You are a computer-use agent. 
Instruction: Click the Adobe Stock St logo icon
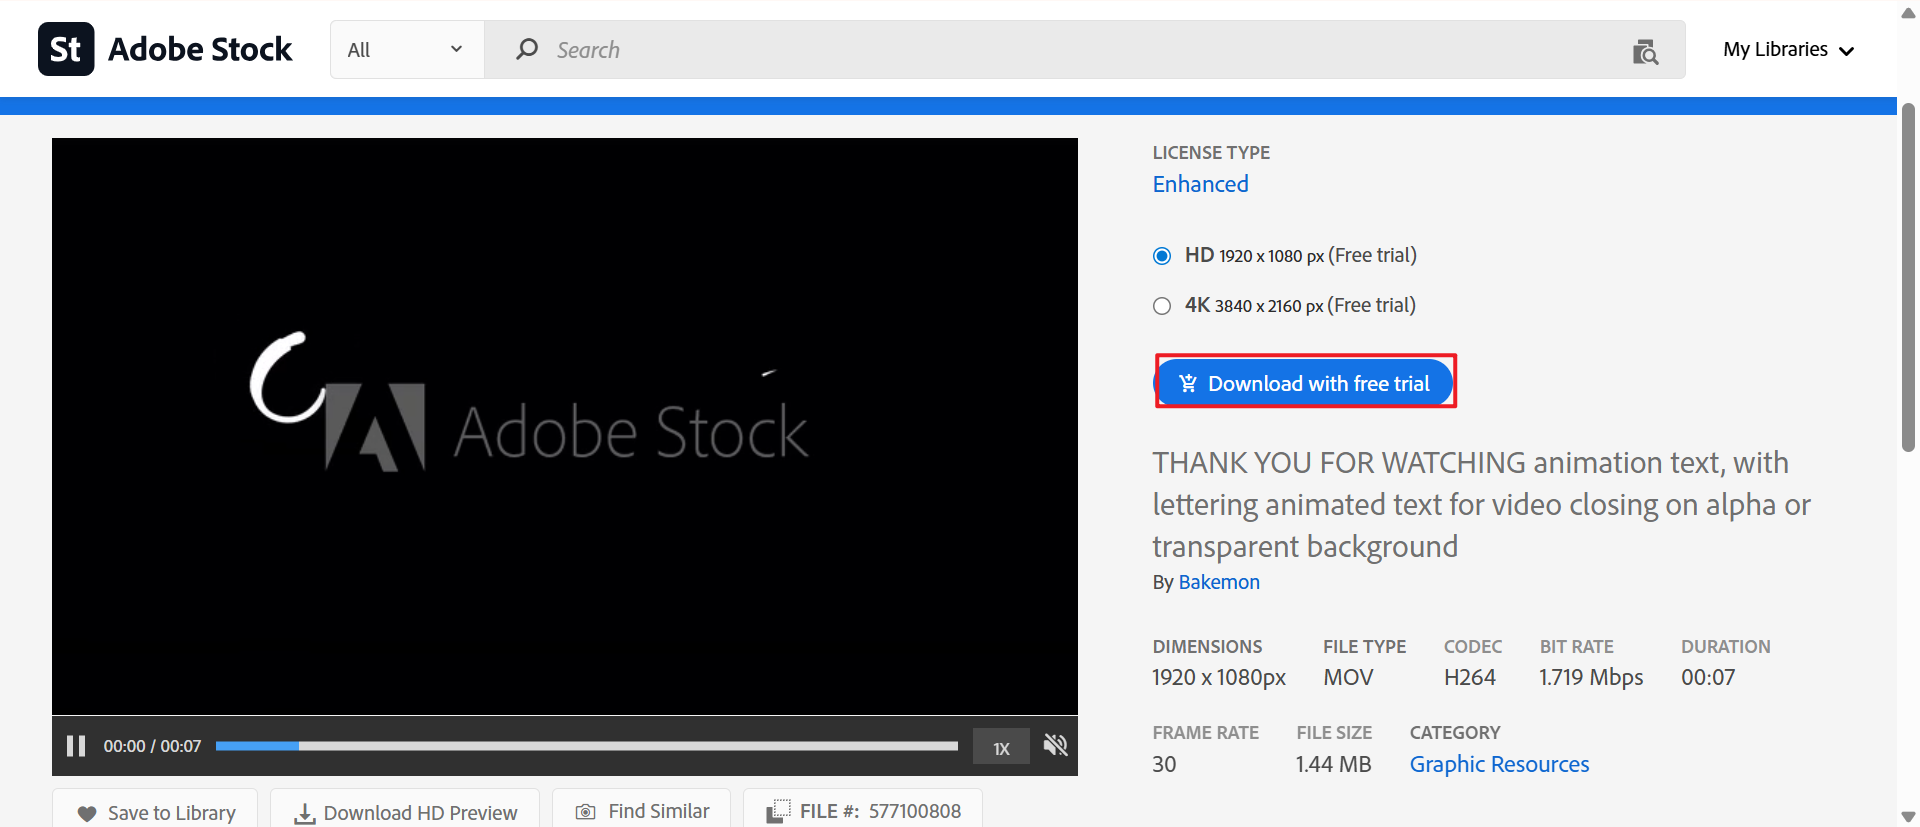(66, 49)
